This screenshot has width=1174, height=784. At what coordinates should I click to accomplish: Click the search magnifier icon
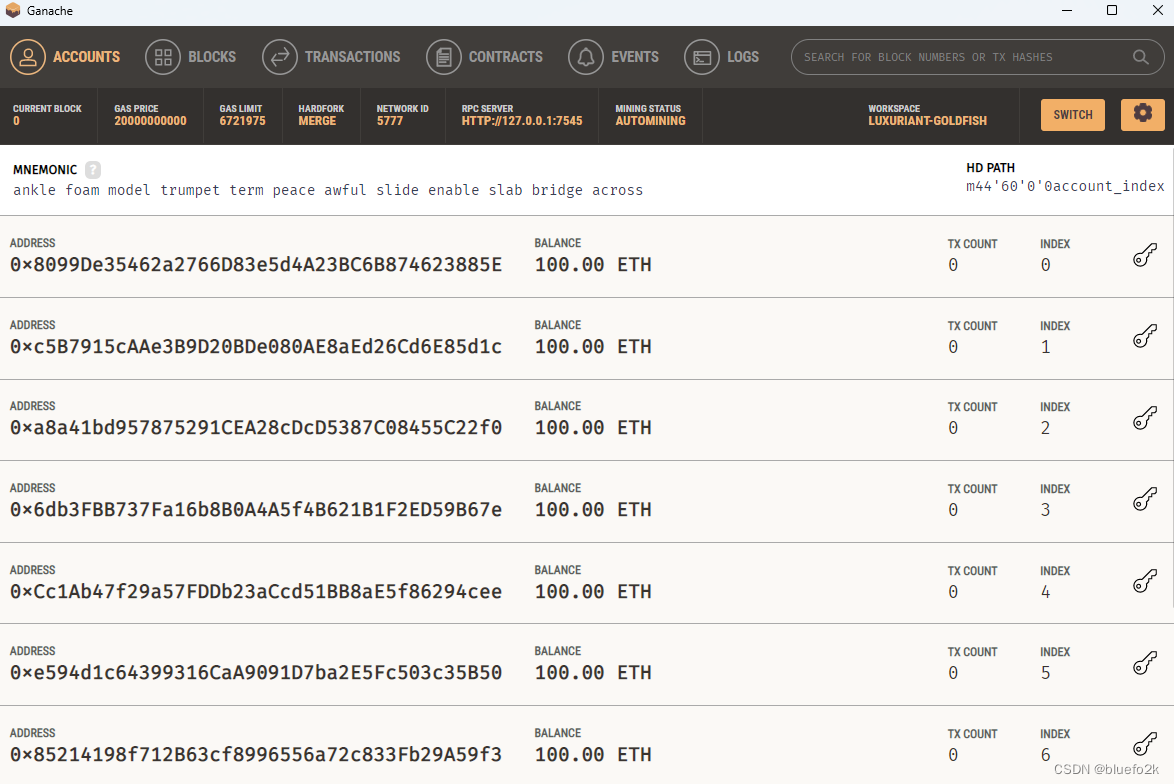click(x=1140, y=57)
